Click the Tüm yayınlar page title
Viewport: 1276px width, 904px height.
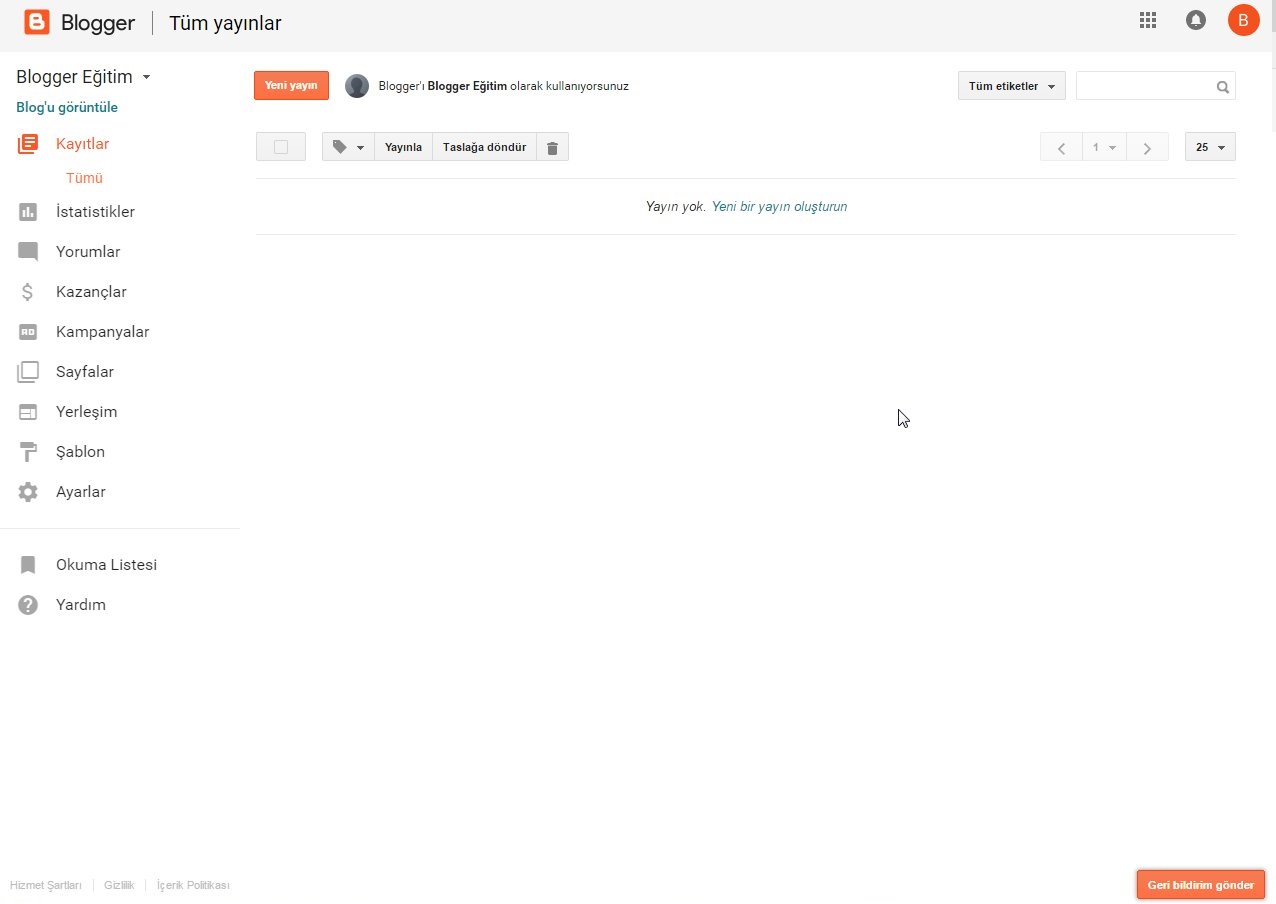[x=225, y=23]
